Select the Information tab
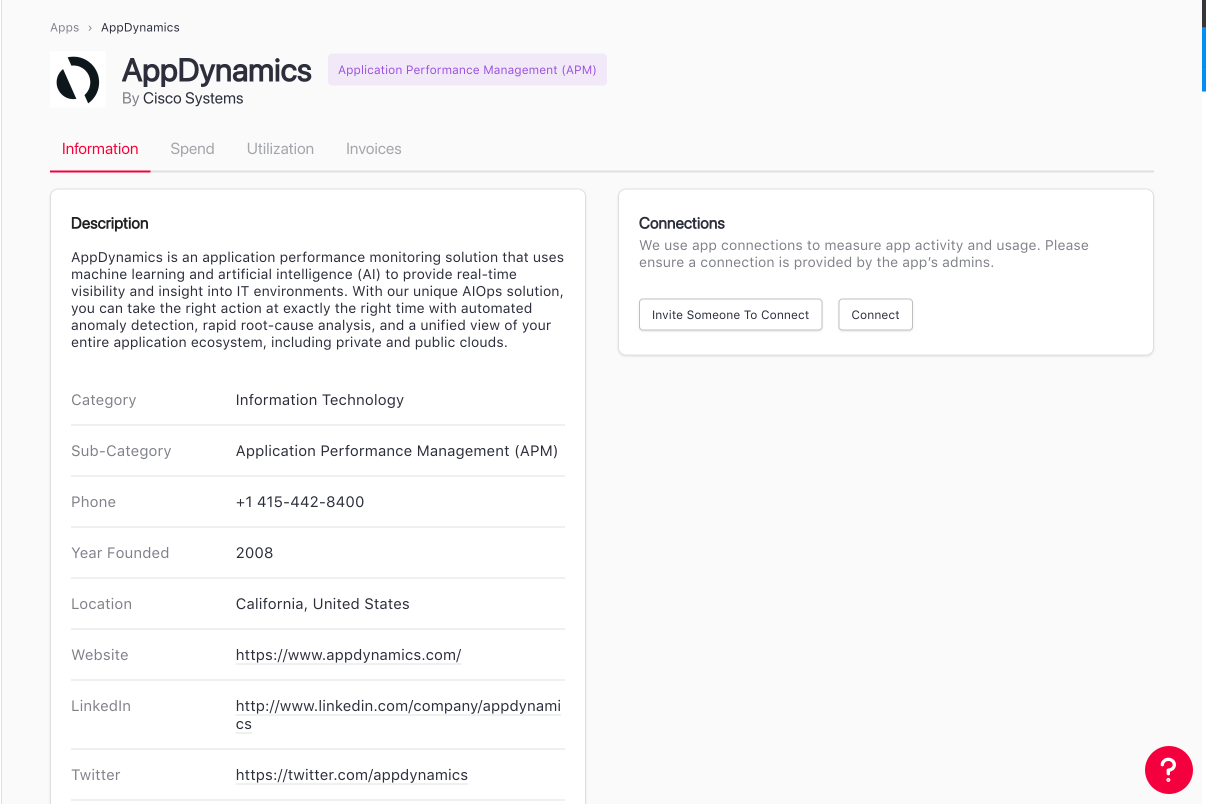1206x804 pixels. coord(100,149)
